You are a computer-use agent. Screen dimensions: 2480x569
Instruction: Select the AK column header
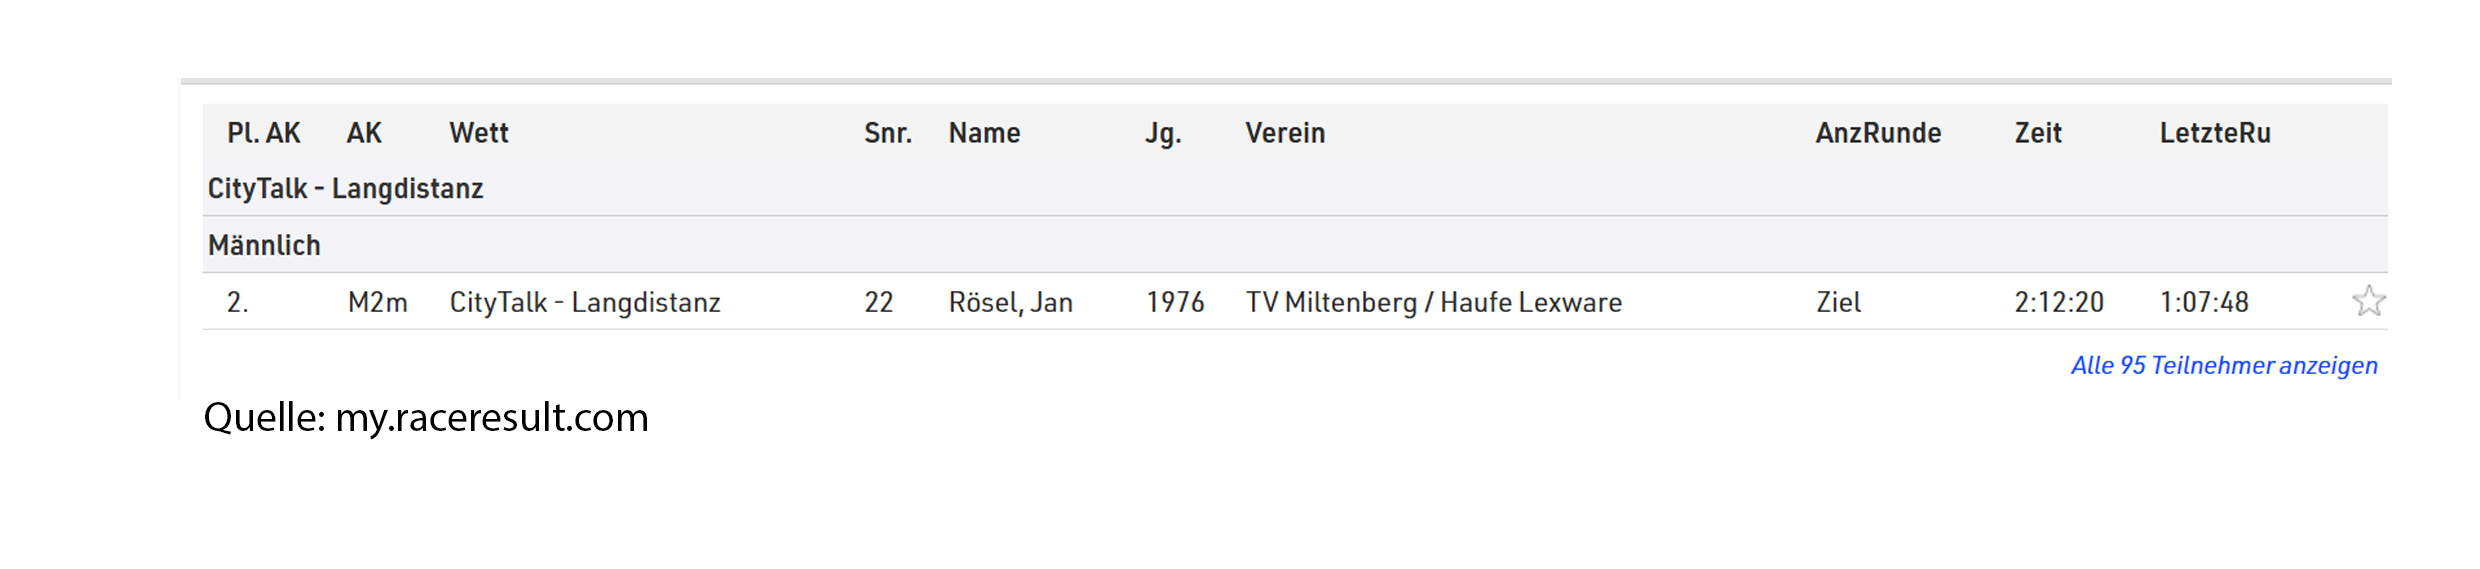[364, 133]
